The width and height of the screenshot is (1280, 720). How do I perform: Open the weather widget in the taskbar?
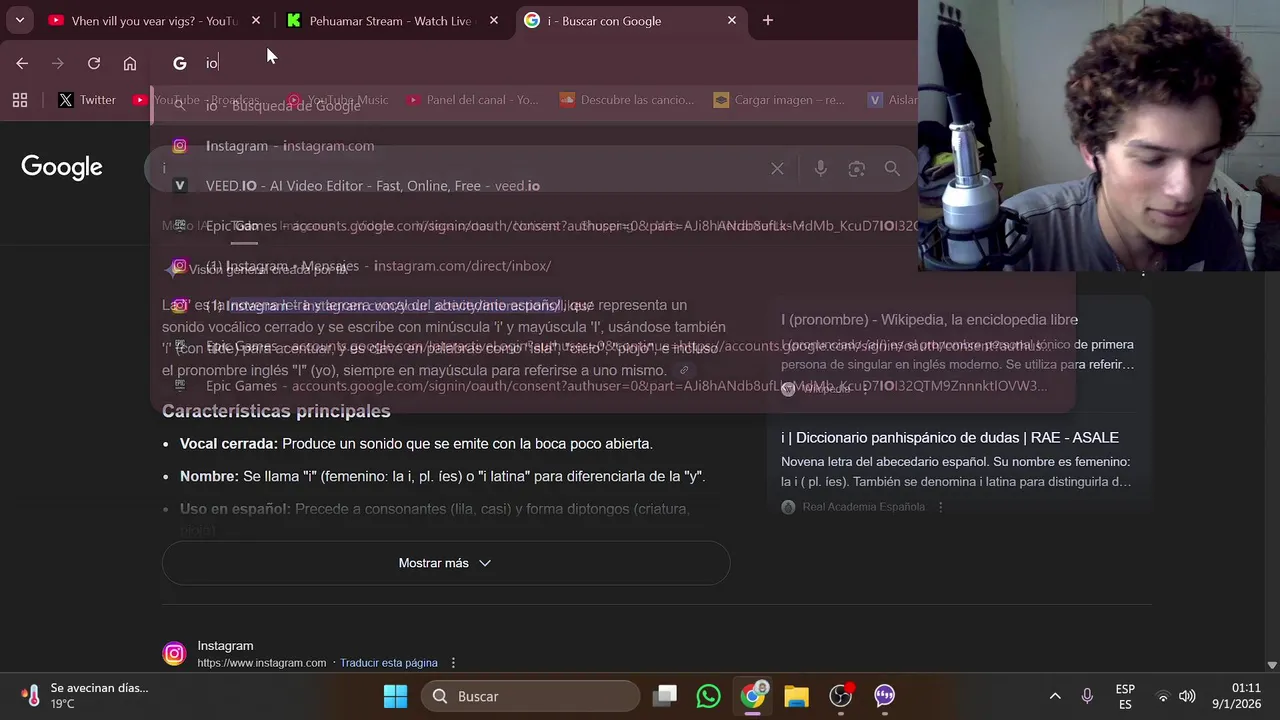pyautogui.click(x=85, y=696)
